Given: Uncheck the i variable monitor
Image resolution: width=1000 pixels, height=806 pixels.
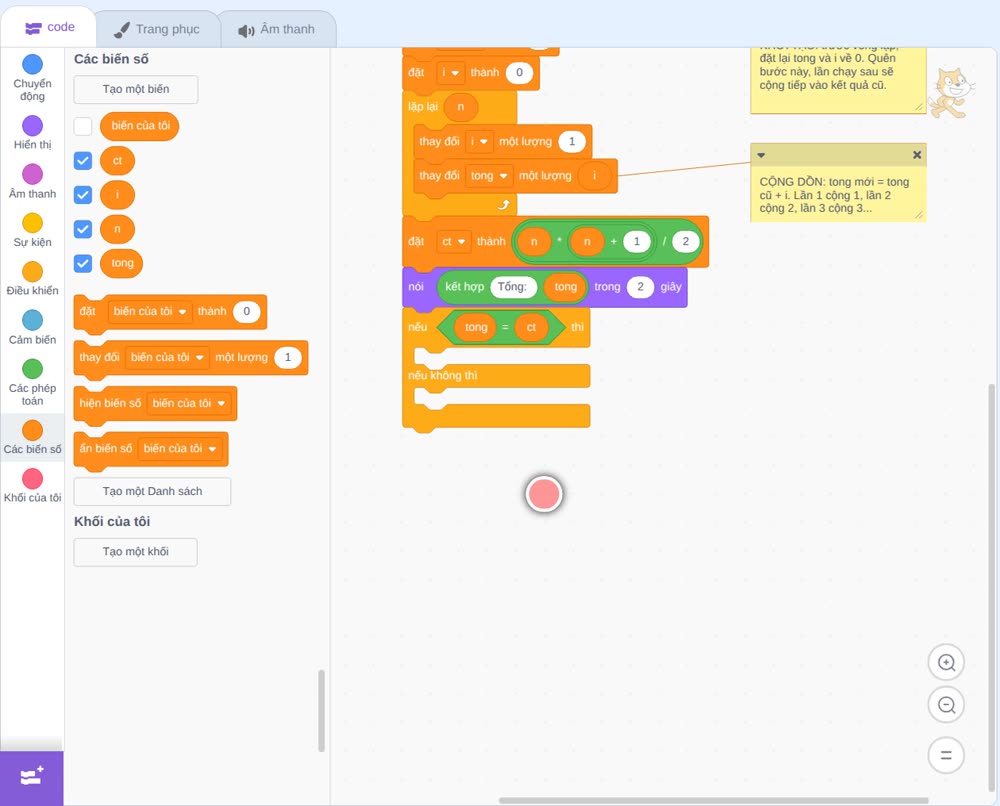Looking at the screenshot, I should click(83, 195).
